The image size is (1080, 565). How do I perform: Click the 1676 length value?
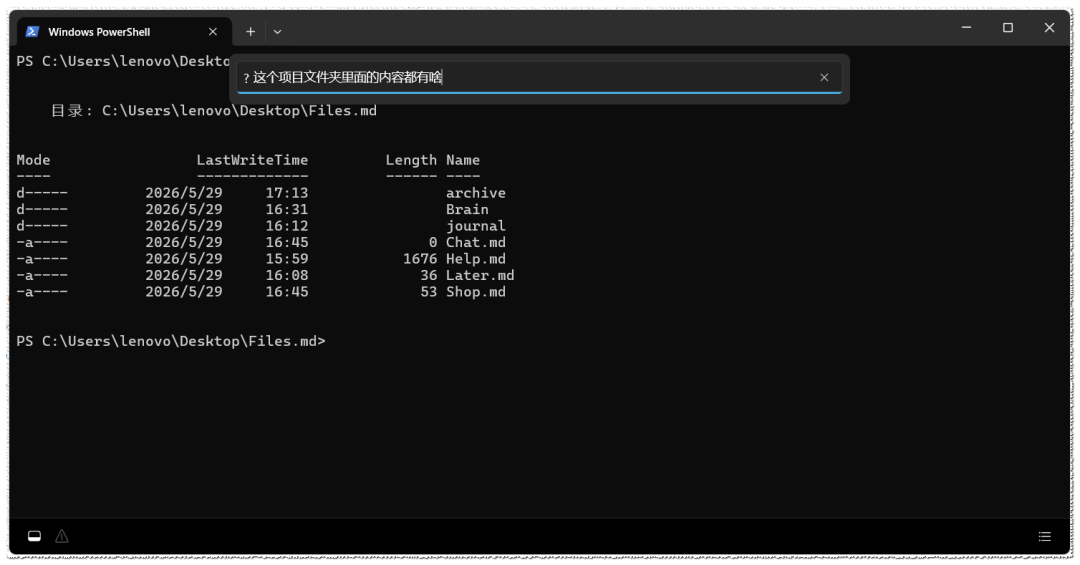tap(420, 259)
